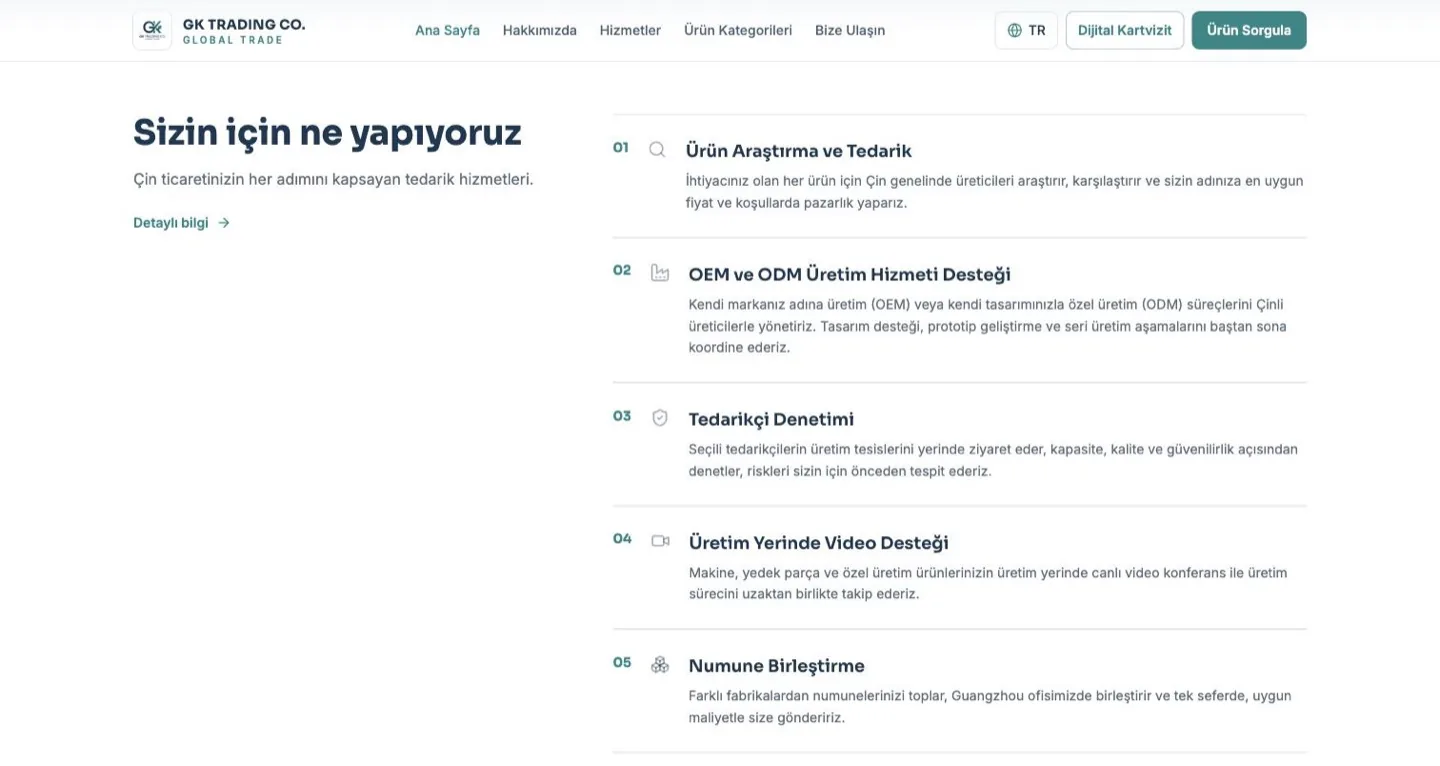The image size is (1440, 766).
Task: Click the video camera icon beside Üretim Yerinde
Action: pyautogui.click(x=660, y=541)
